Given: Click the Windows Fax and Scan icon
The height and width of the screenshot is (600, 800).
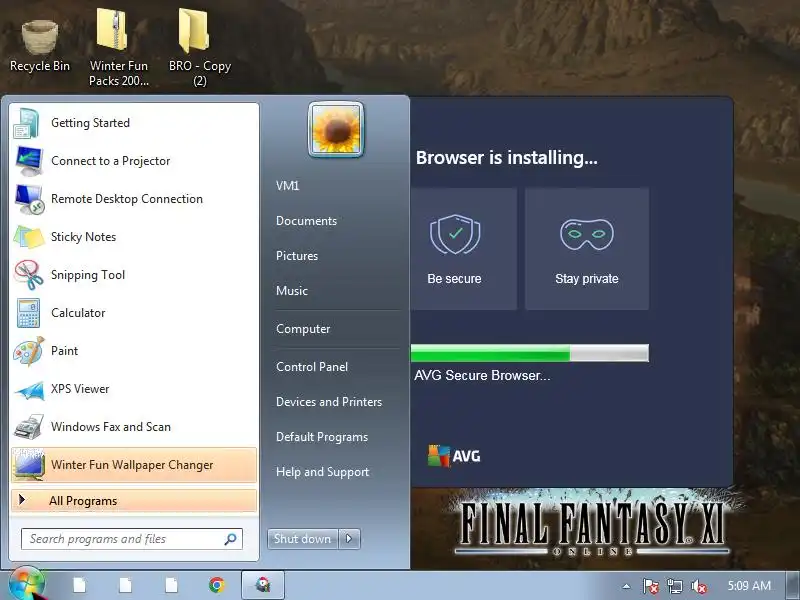Looking at the screenshot, I should click(29, 427).
